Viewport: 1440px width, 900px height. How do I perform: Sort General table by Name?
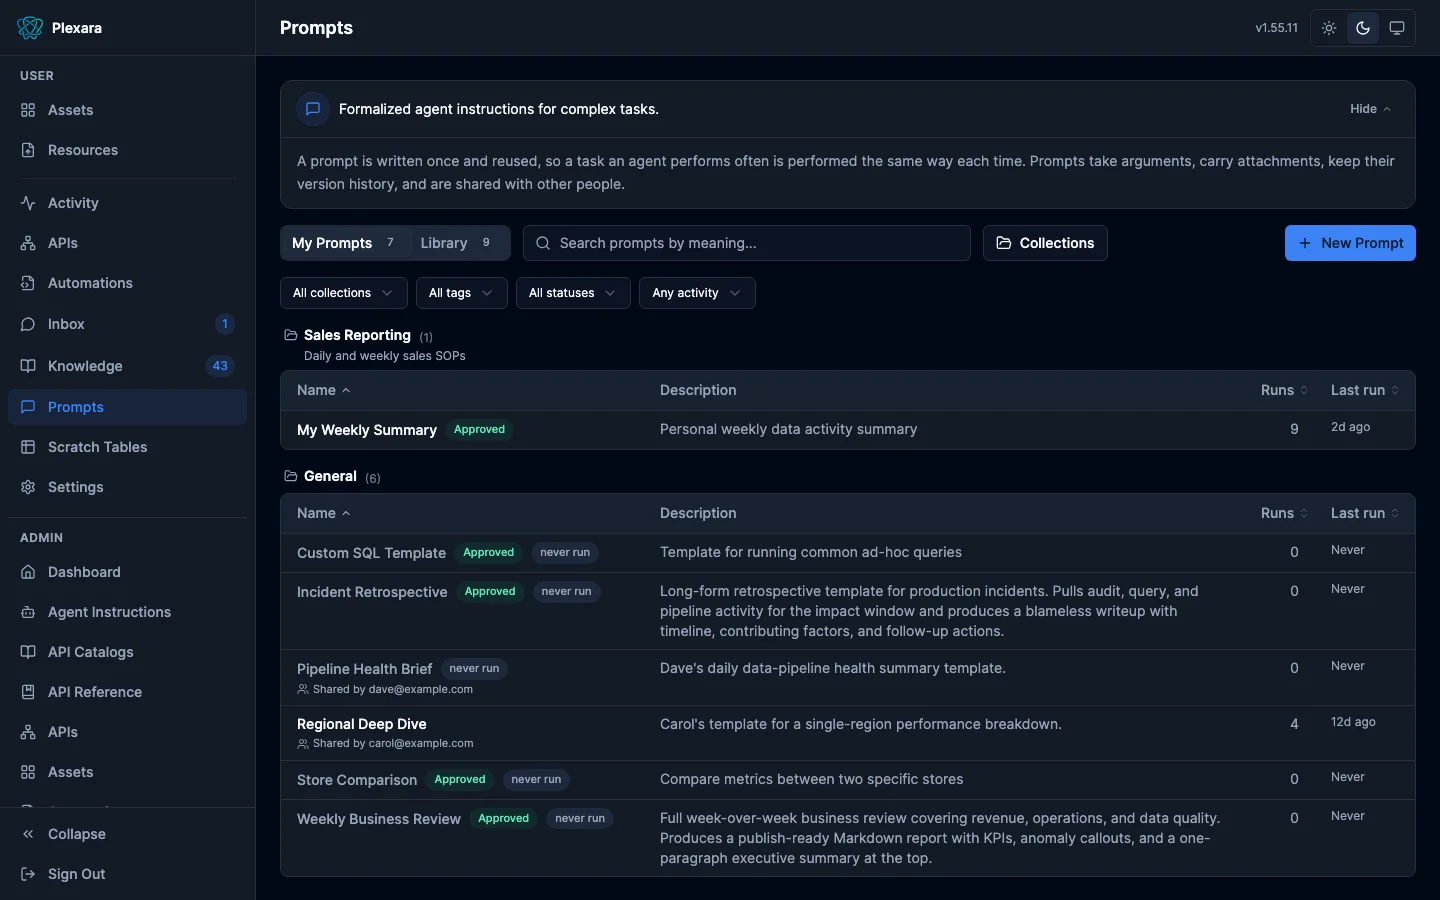(x=324, y=513)
